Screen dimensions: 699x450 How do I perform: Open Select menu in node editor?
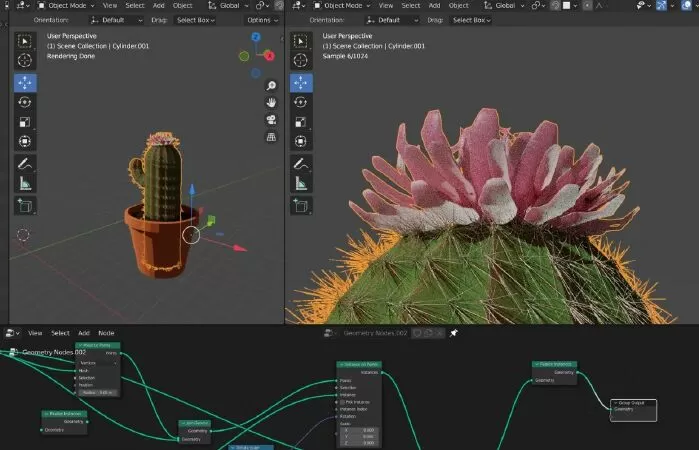[x=60, y=333]
